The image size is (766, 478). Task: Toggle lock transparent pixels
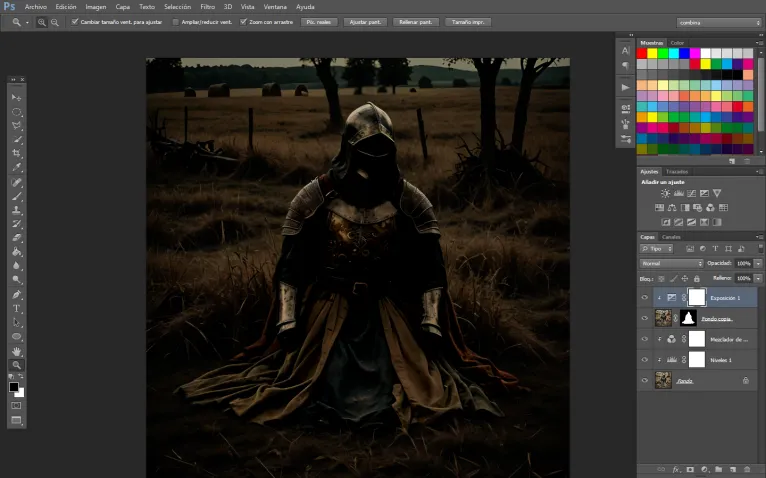coord(661,279)
